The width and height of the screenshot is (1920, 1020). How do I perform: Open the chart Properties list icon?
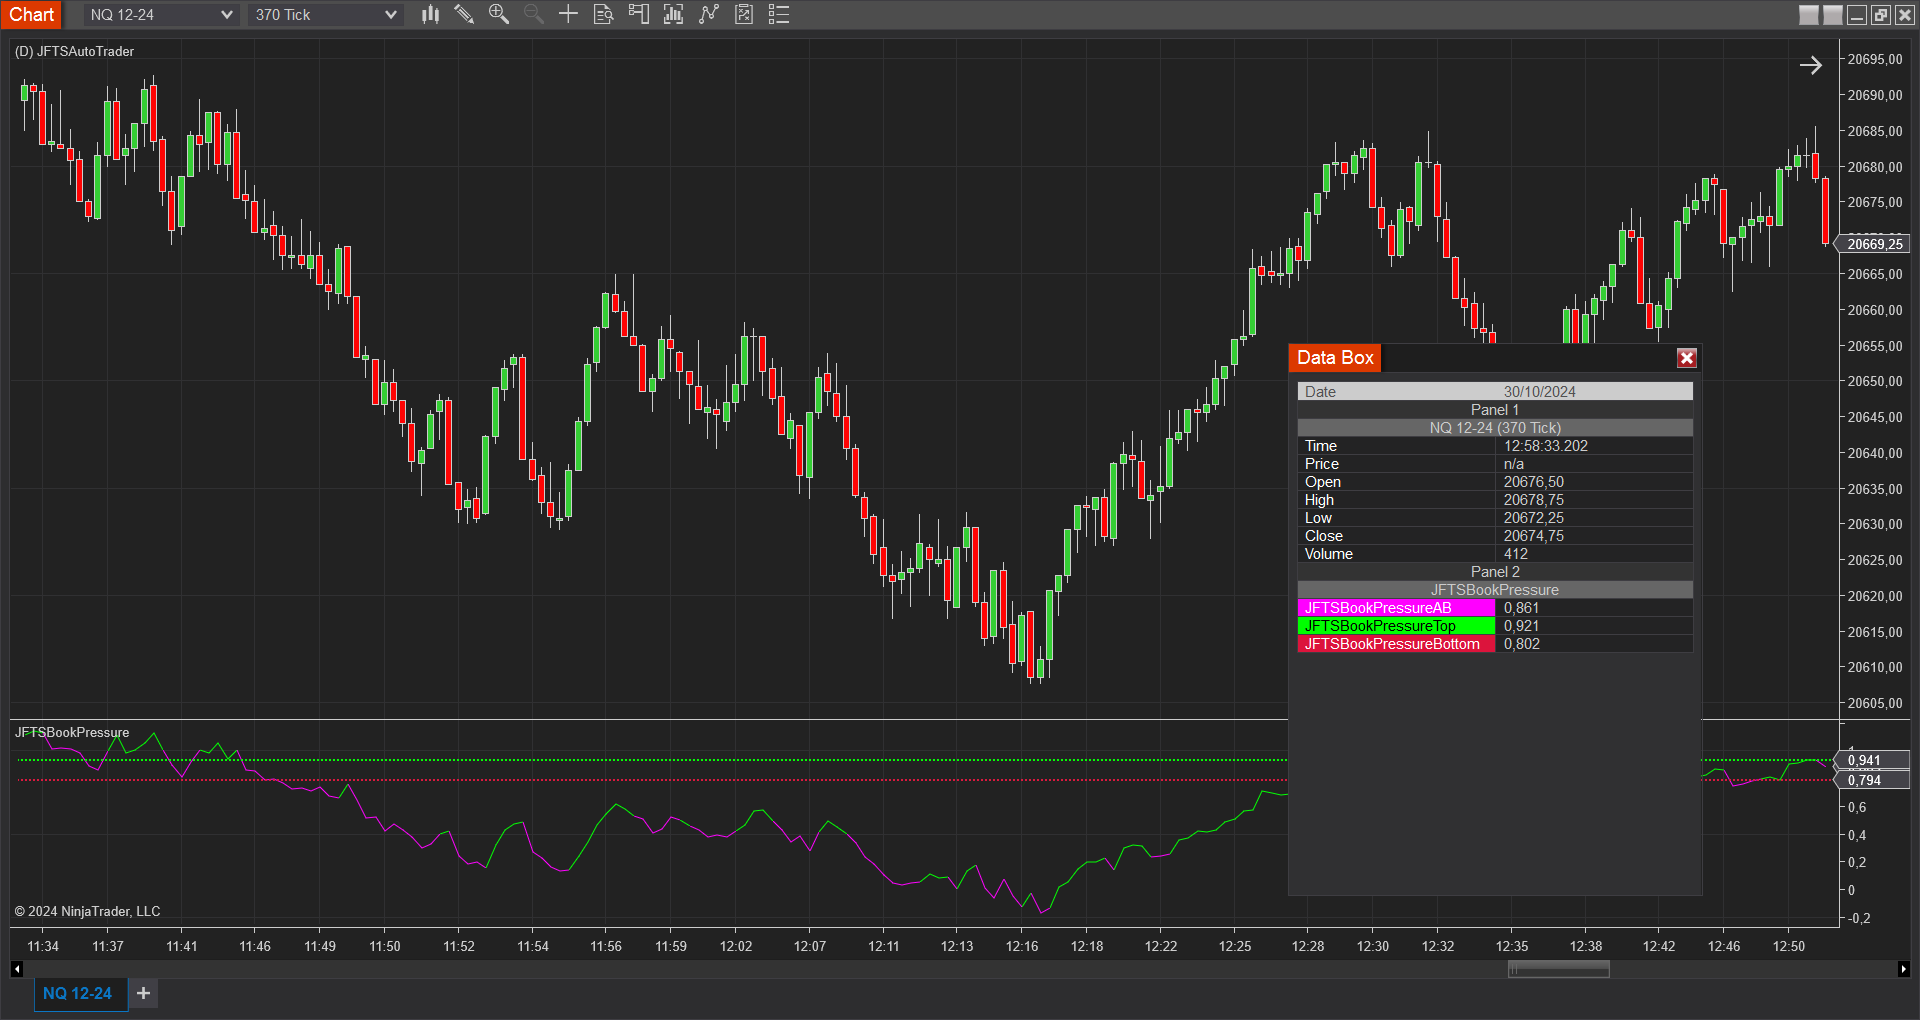coord(779,14)
